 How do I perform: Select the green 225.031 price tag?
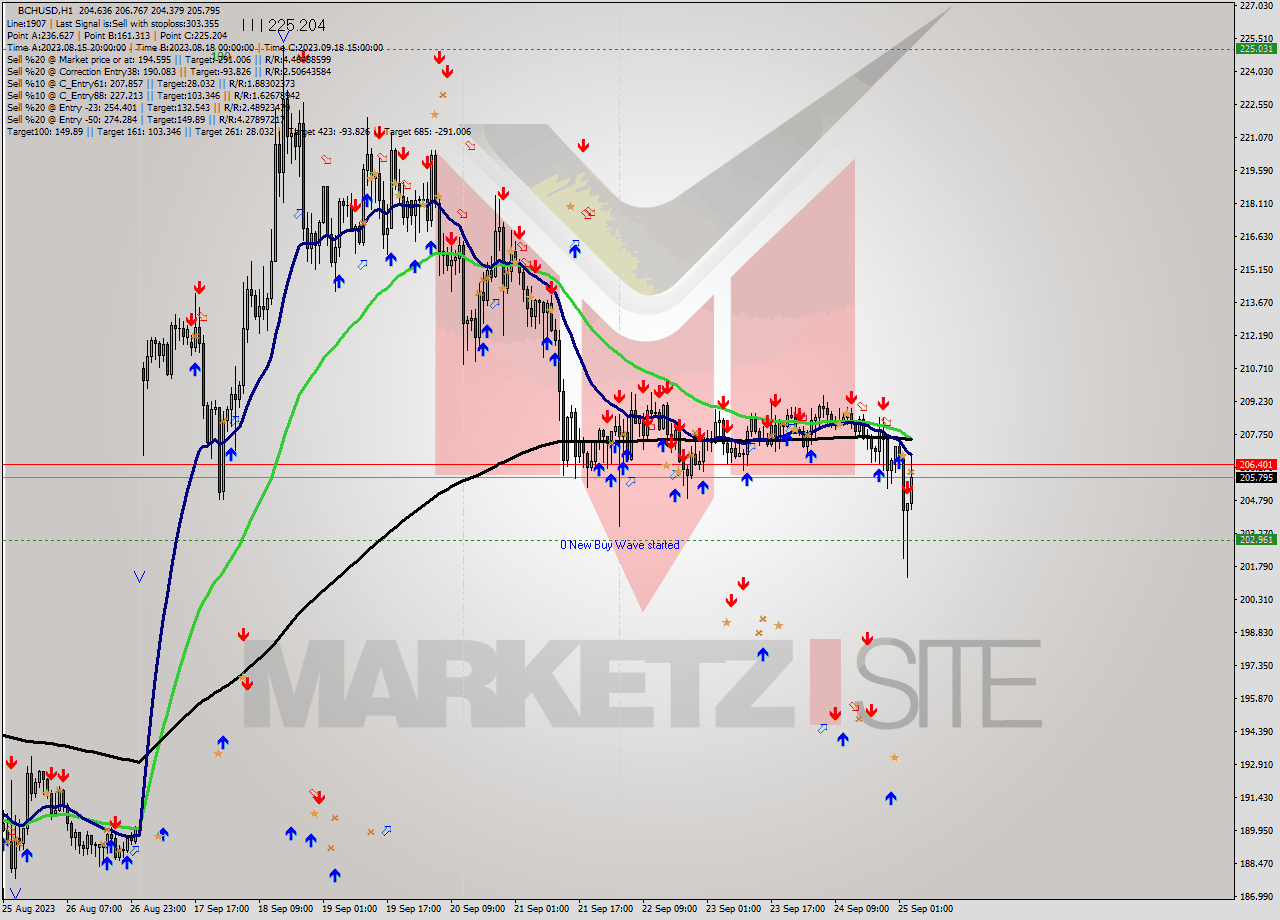(1256, 48)
